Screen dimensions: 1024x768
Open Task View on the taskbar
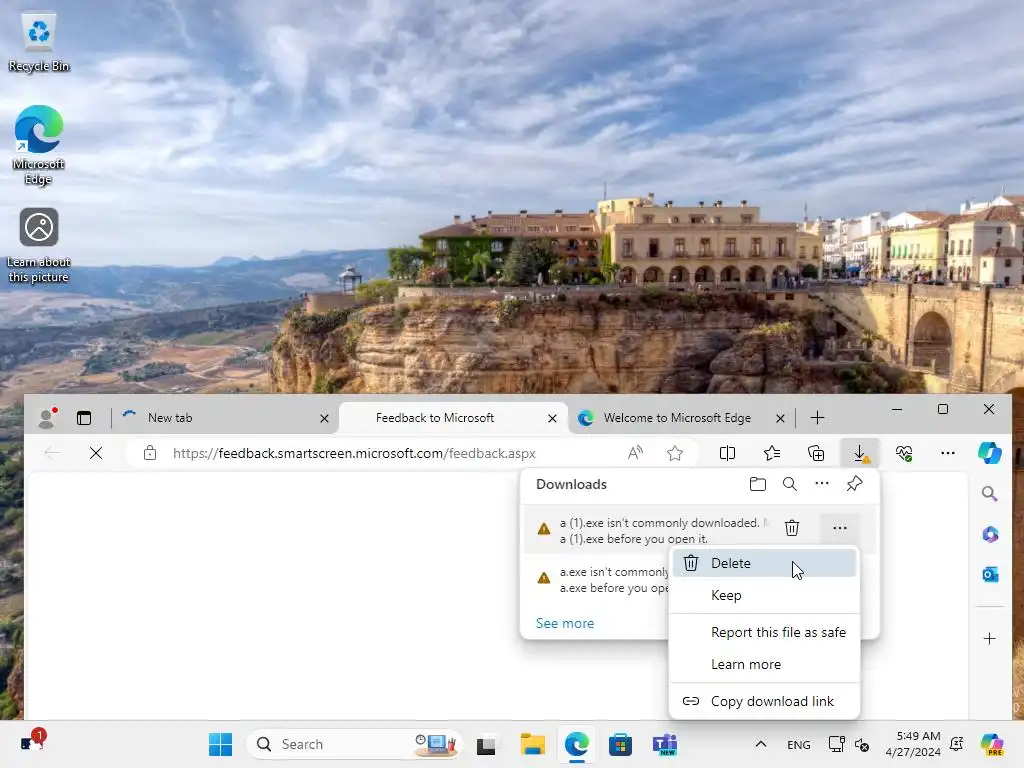click(x=486, y=744)
